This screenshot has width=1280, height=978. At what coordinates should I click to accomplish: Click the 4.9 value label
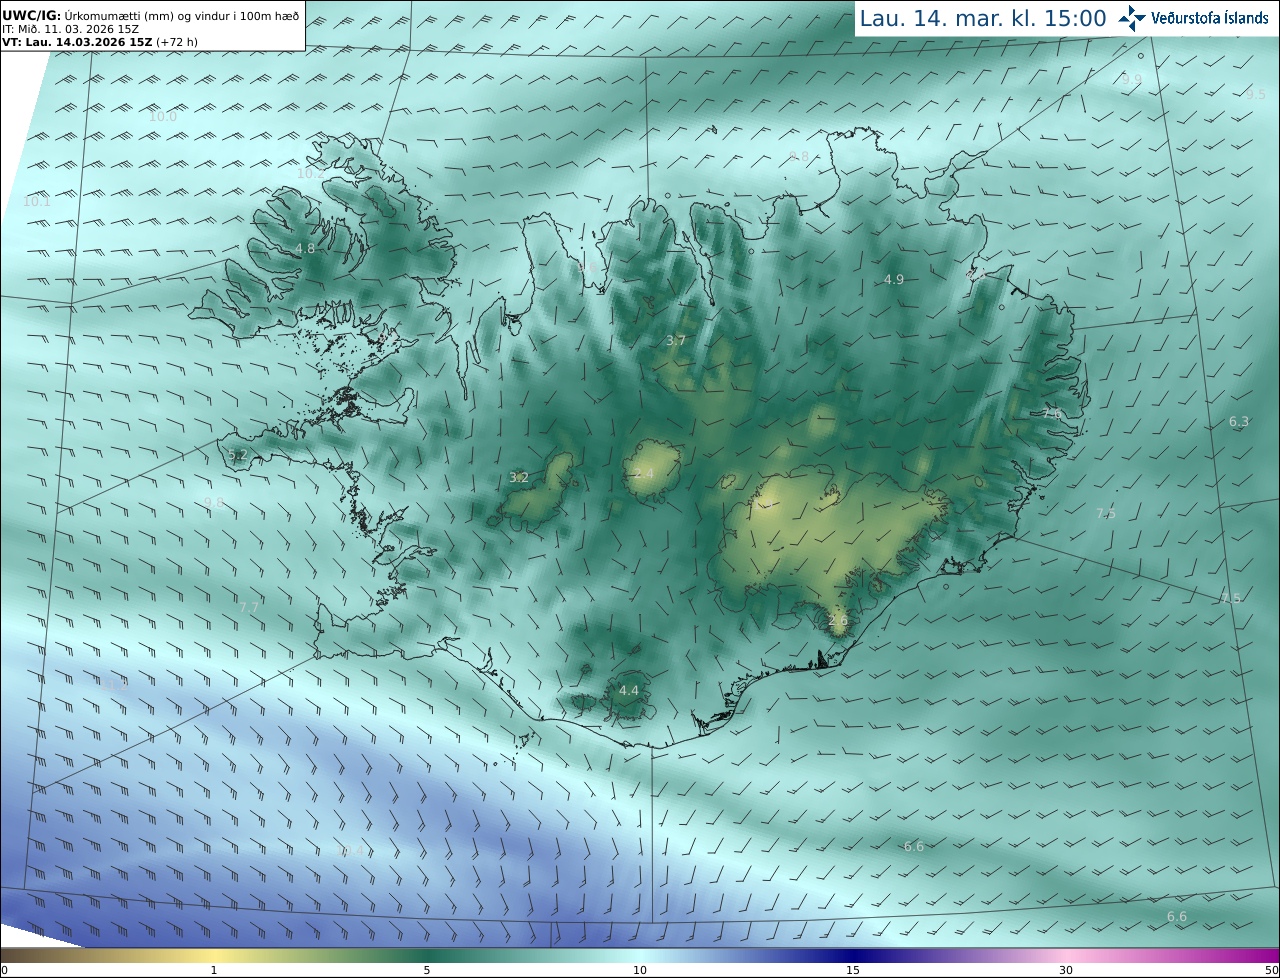[894, 280]
